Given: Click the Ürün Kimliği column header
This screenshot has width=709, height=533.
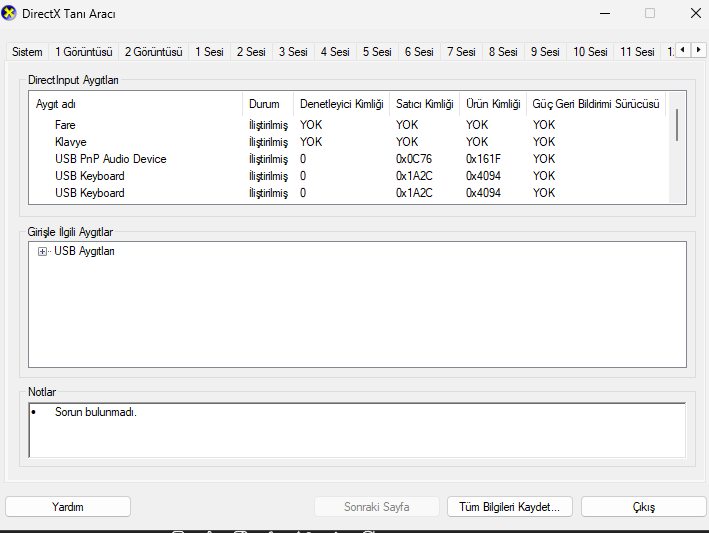Looking at the screenshot, I should [493, 104].
